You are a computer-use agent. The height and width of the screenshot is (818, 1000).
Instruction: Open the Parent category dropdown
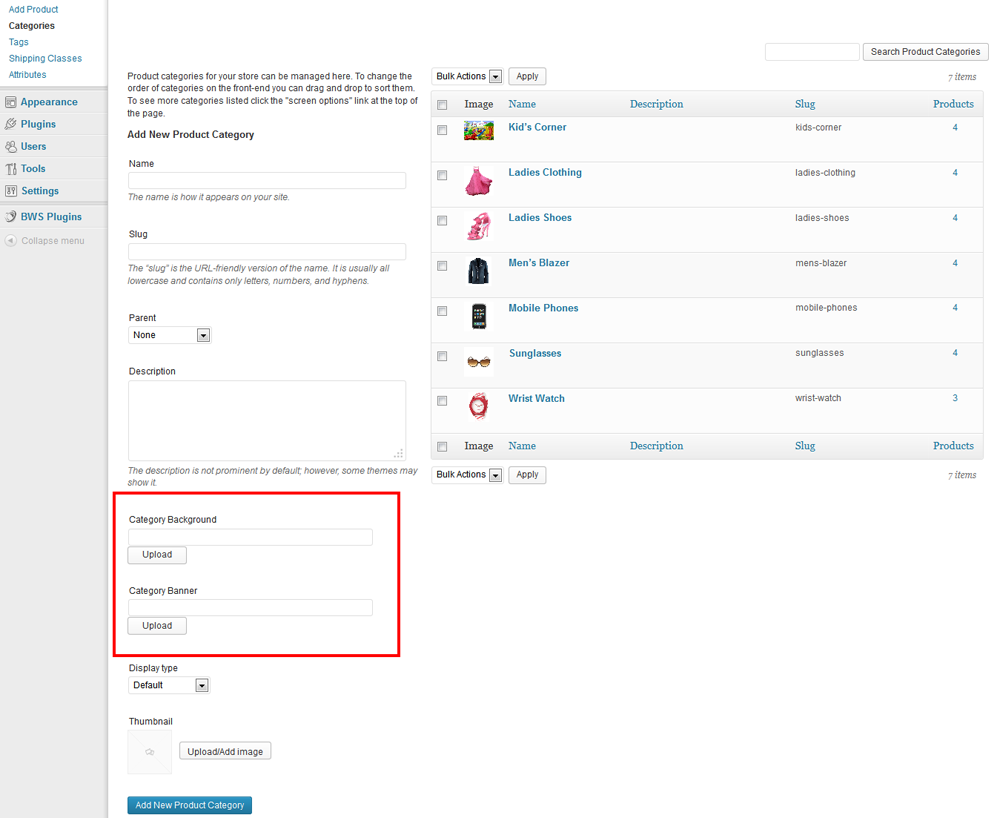[x=170, y=335]
